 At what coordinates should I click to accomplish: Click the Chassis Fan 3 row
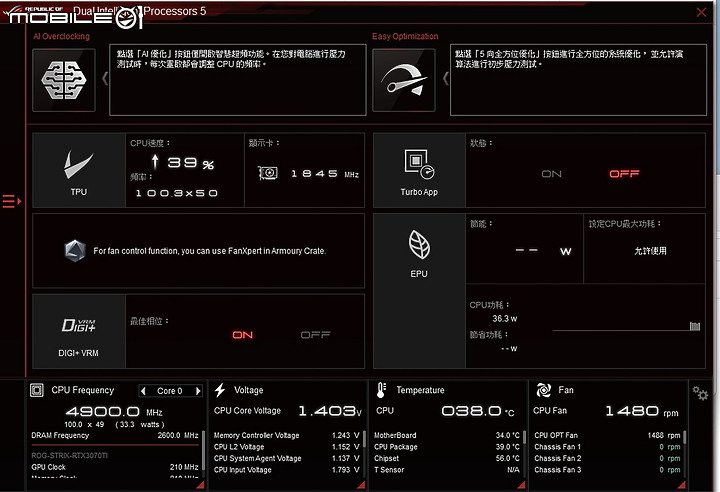pos(608,470)
